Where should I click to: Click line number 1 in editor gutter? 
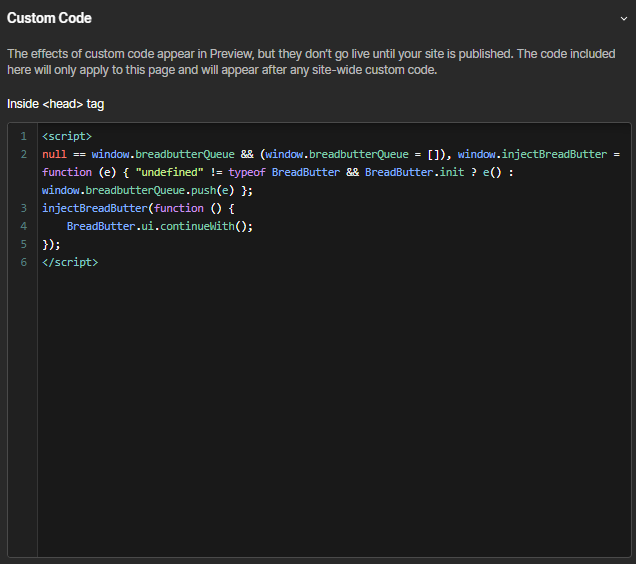(x=23, y=136)
